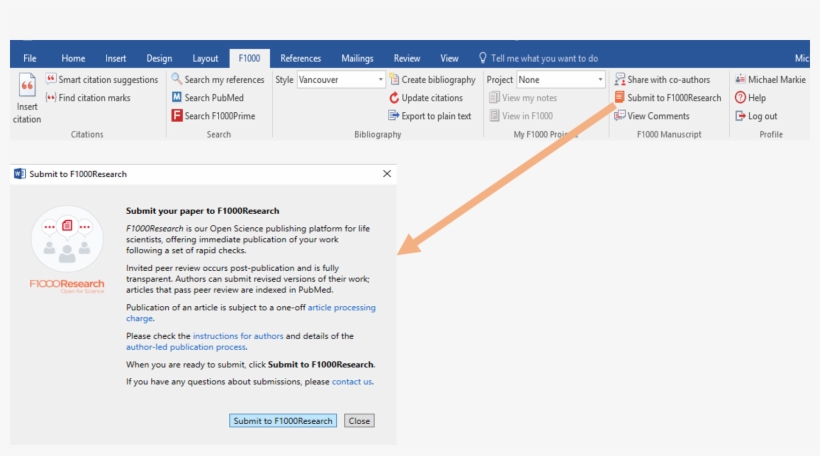Open the Layout tab
Screen dimensions: 820x456
pos(205,58)
